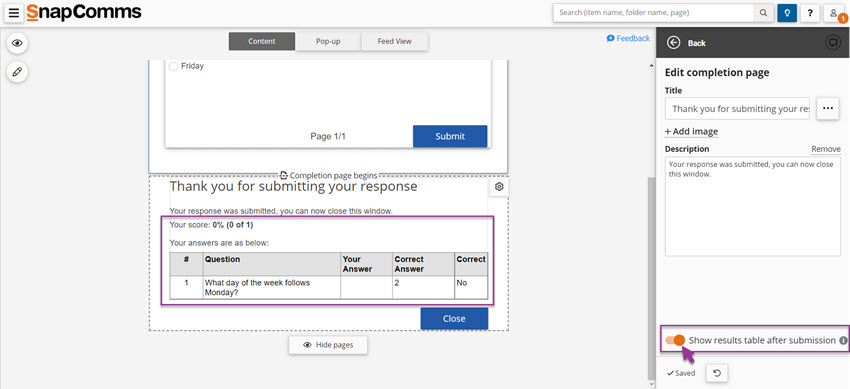Screen dimensions: 850x389
Task: Click the SnapComms logo
Action: pos(84,12)
